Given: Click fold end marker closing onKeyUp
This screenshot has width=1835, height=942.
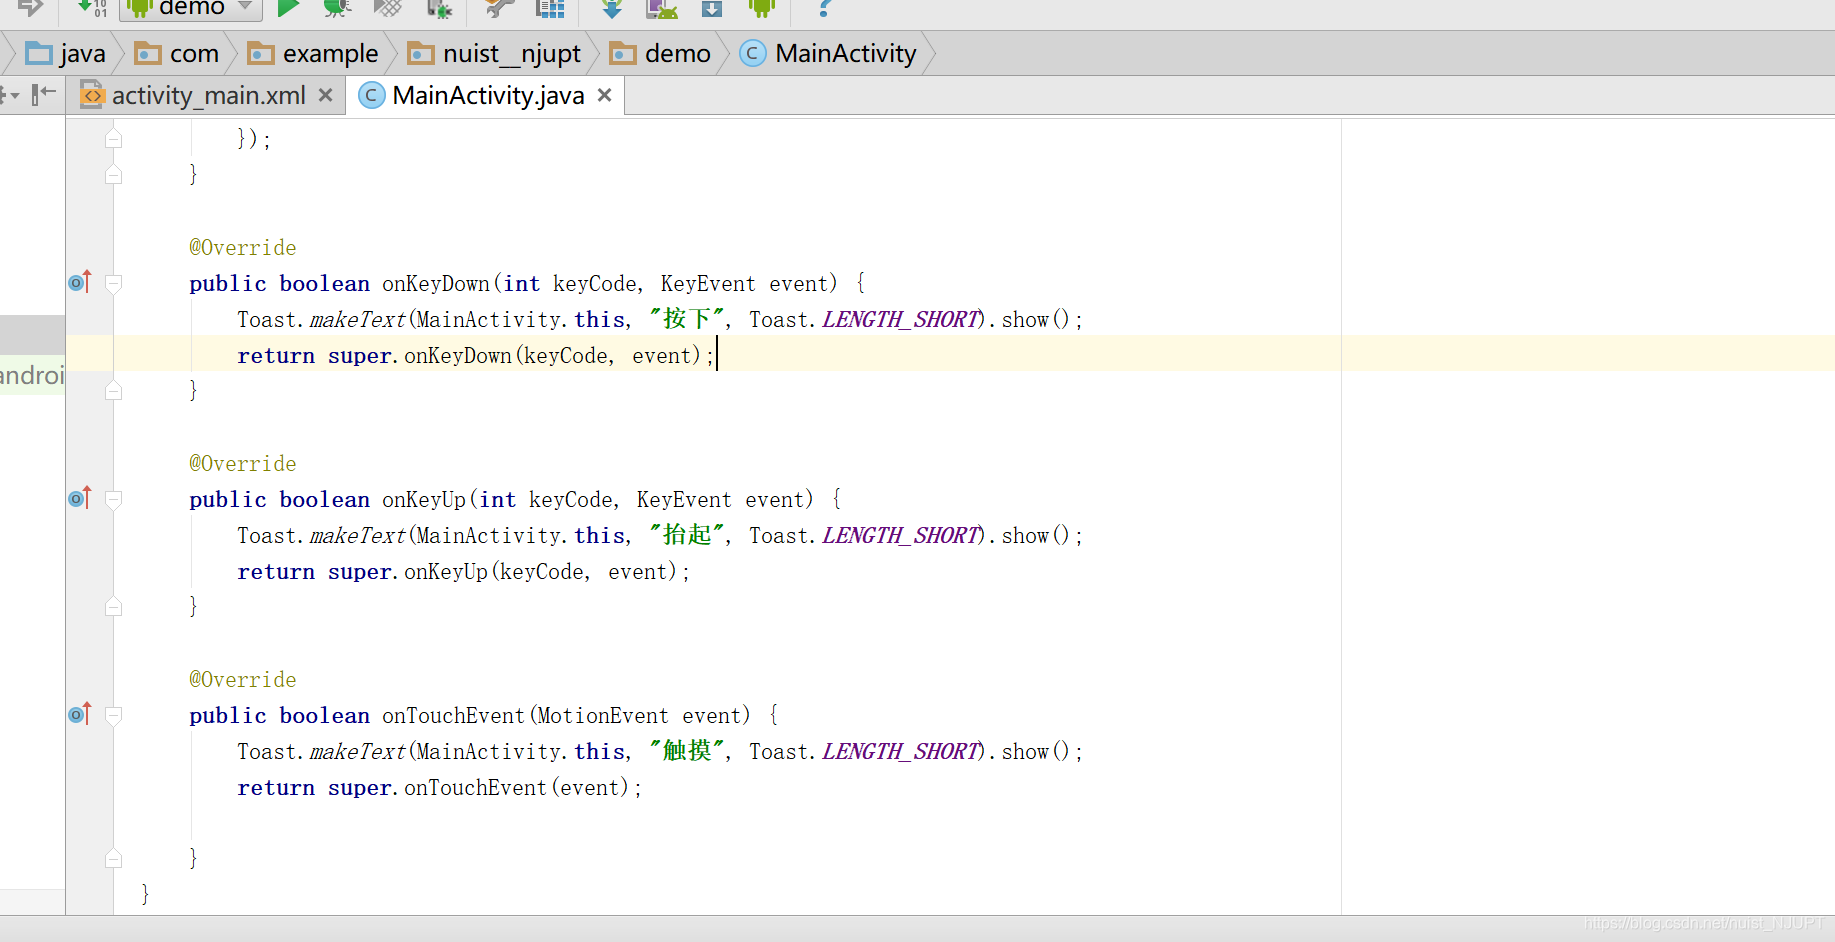Looking at the screenshot, I should [x=114, y=606].
